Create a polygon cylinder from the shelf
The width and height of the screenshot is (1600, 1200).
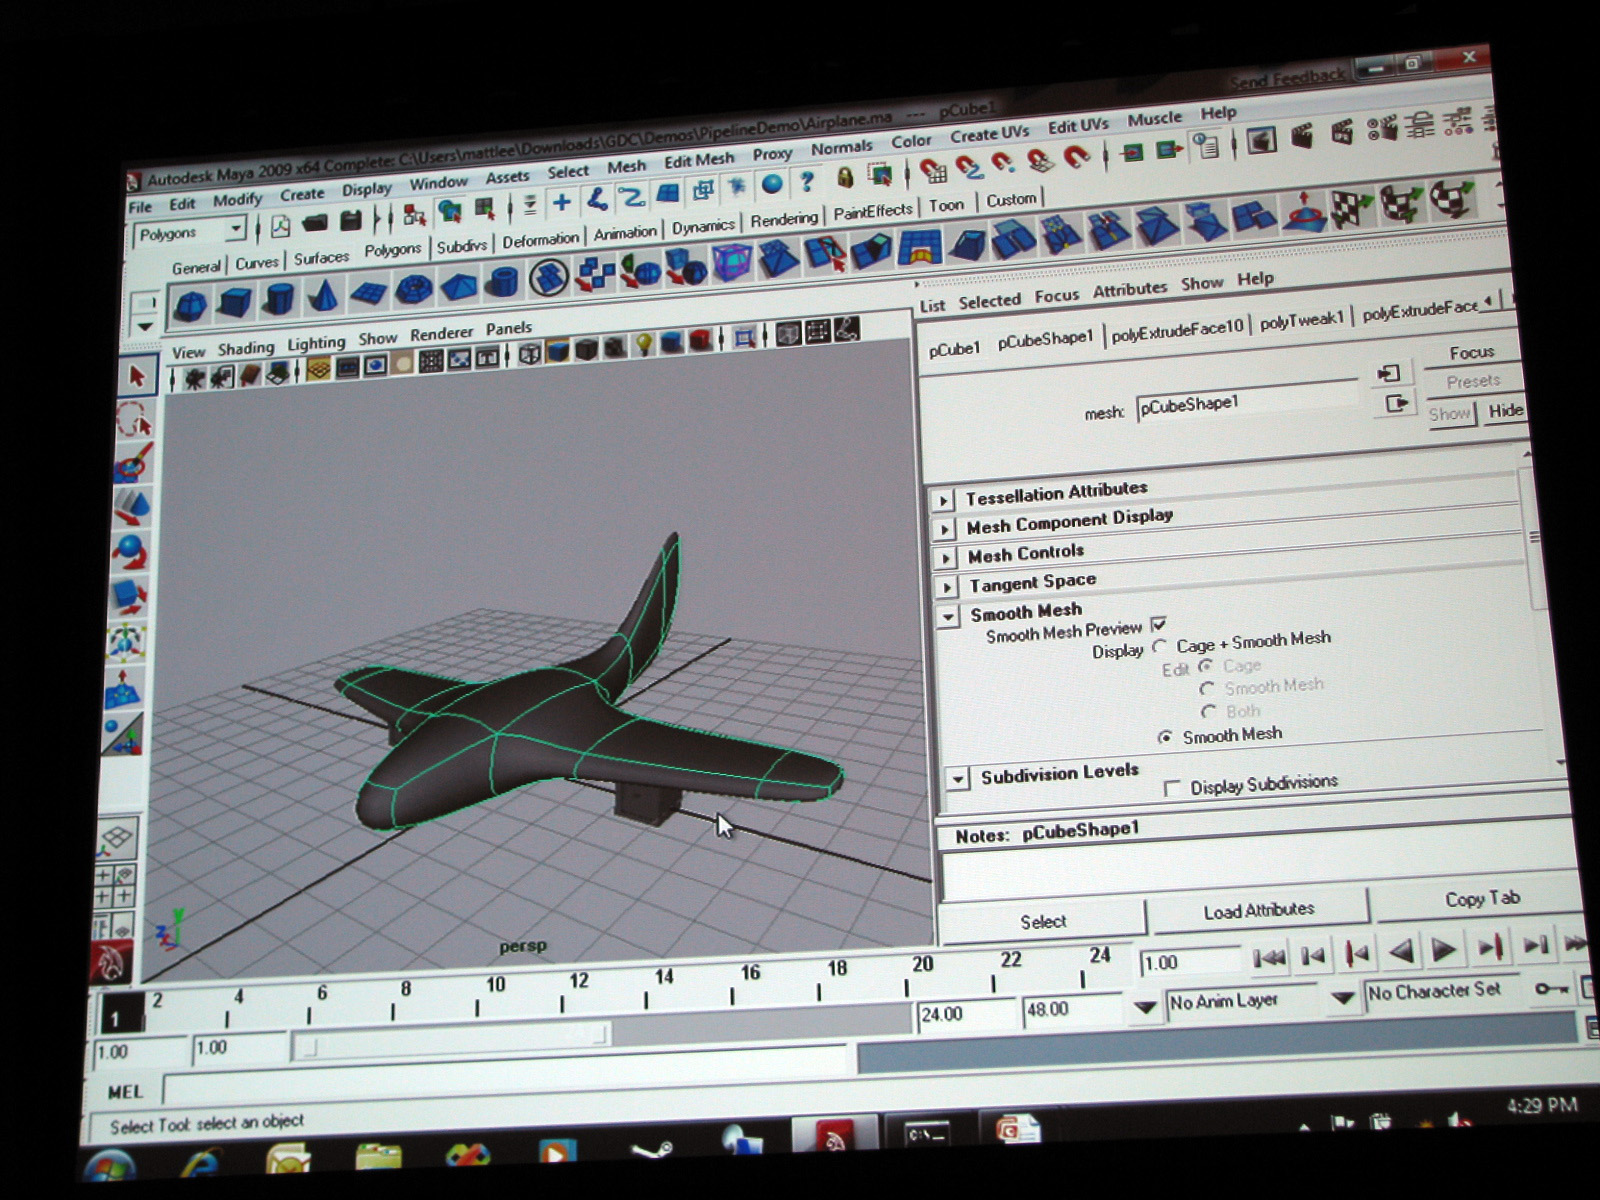pos(278,298)
